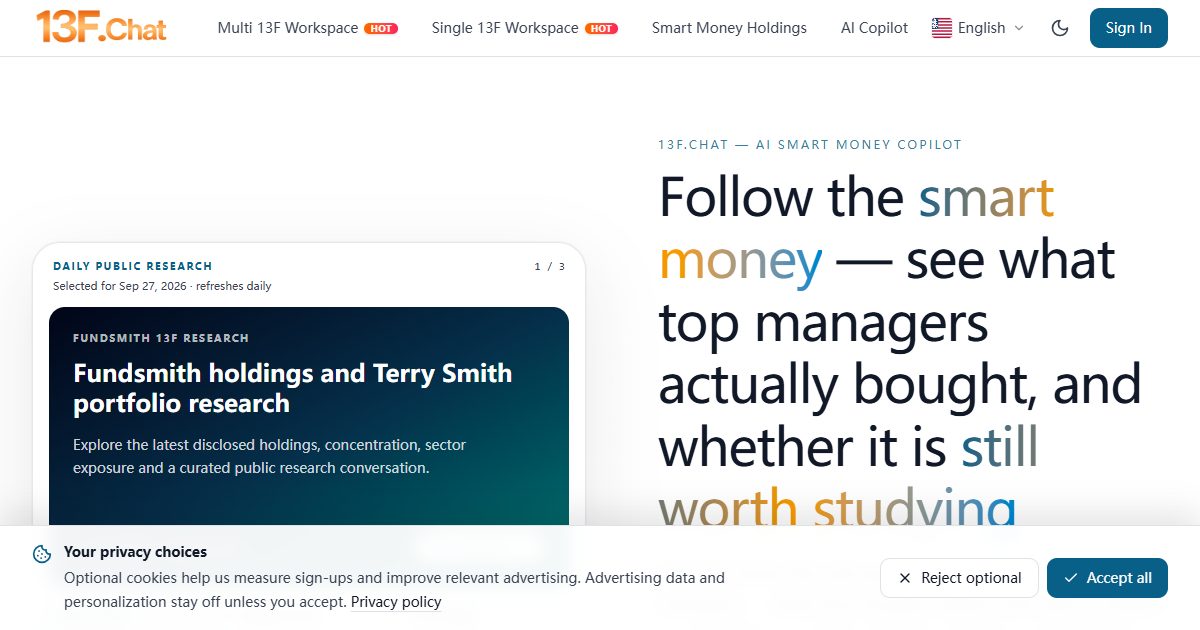Click the Fundsmith card description text
Screen dimensions: 1200x630
[x=270, y=456]
